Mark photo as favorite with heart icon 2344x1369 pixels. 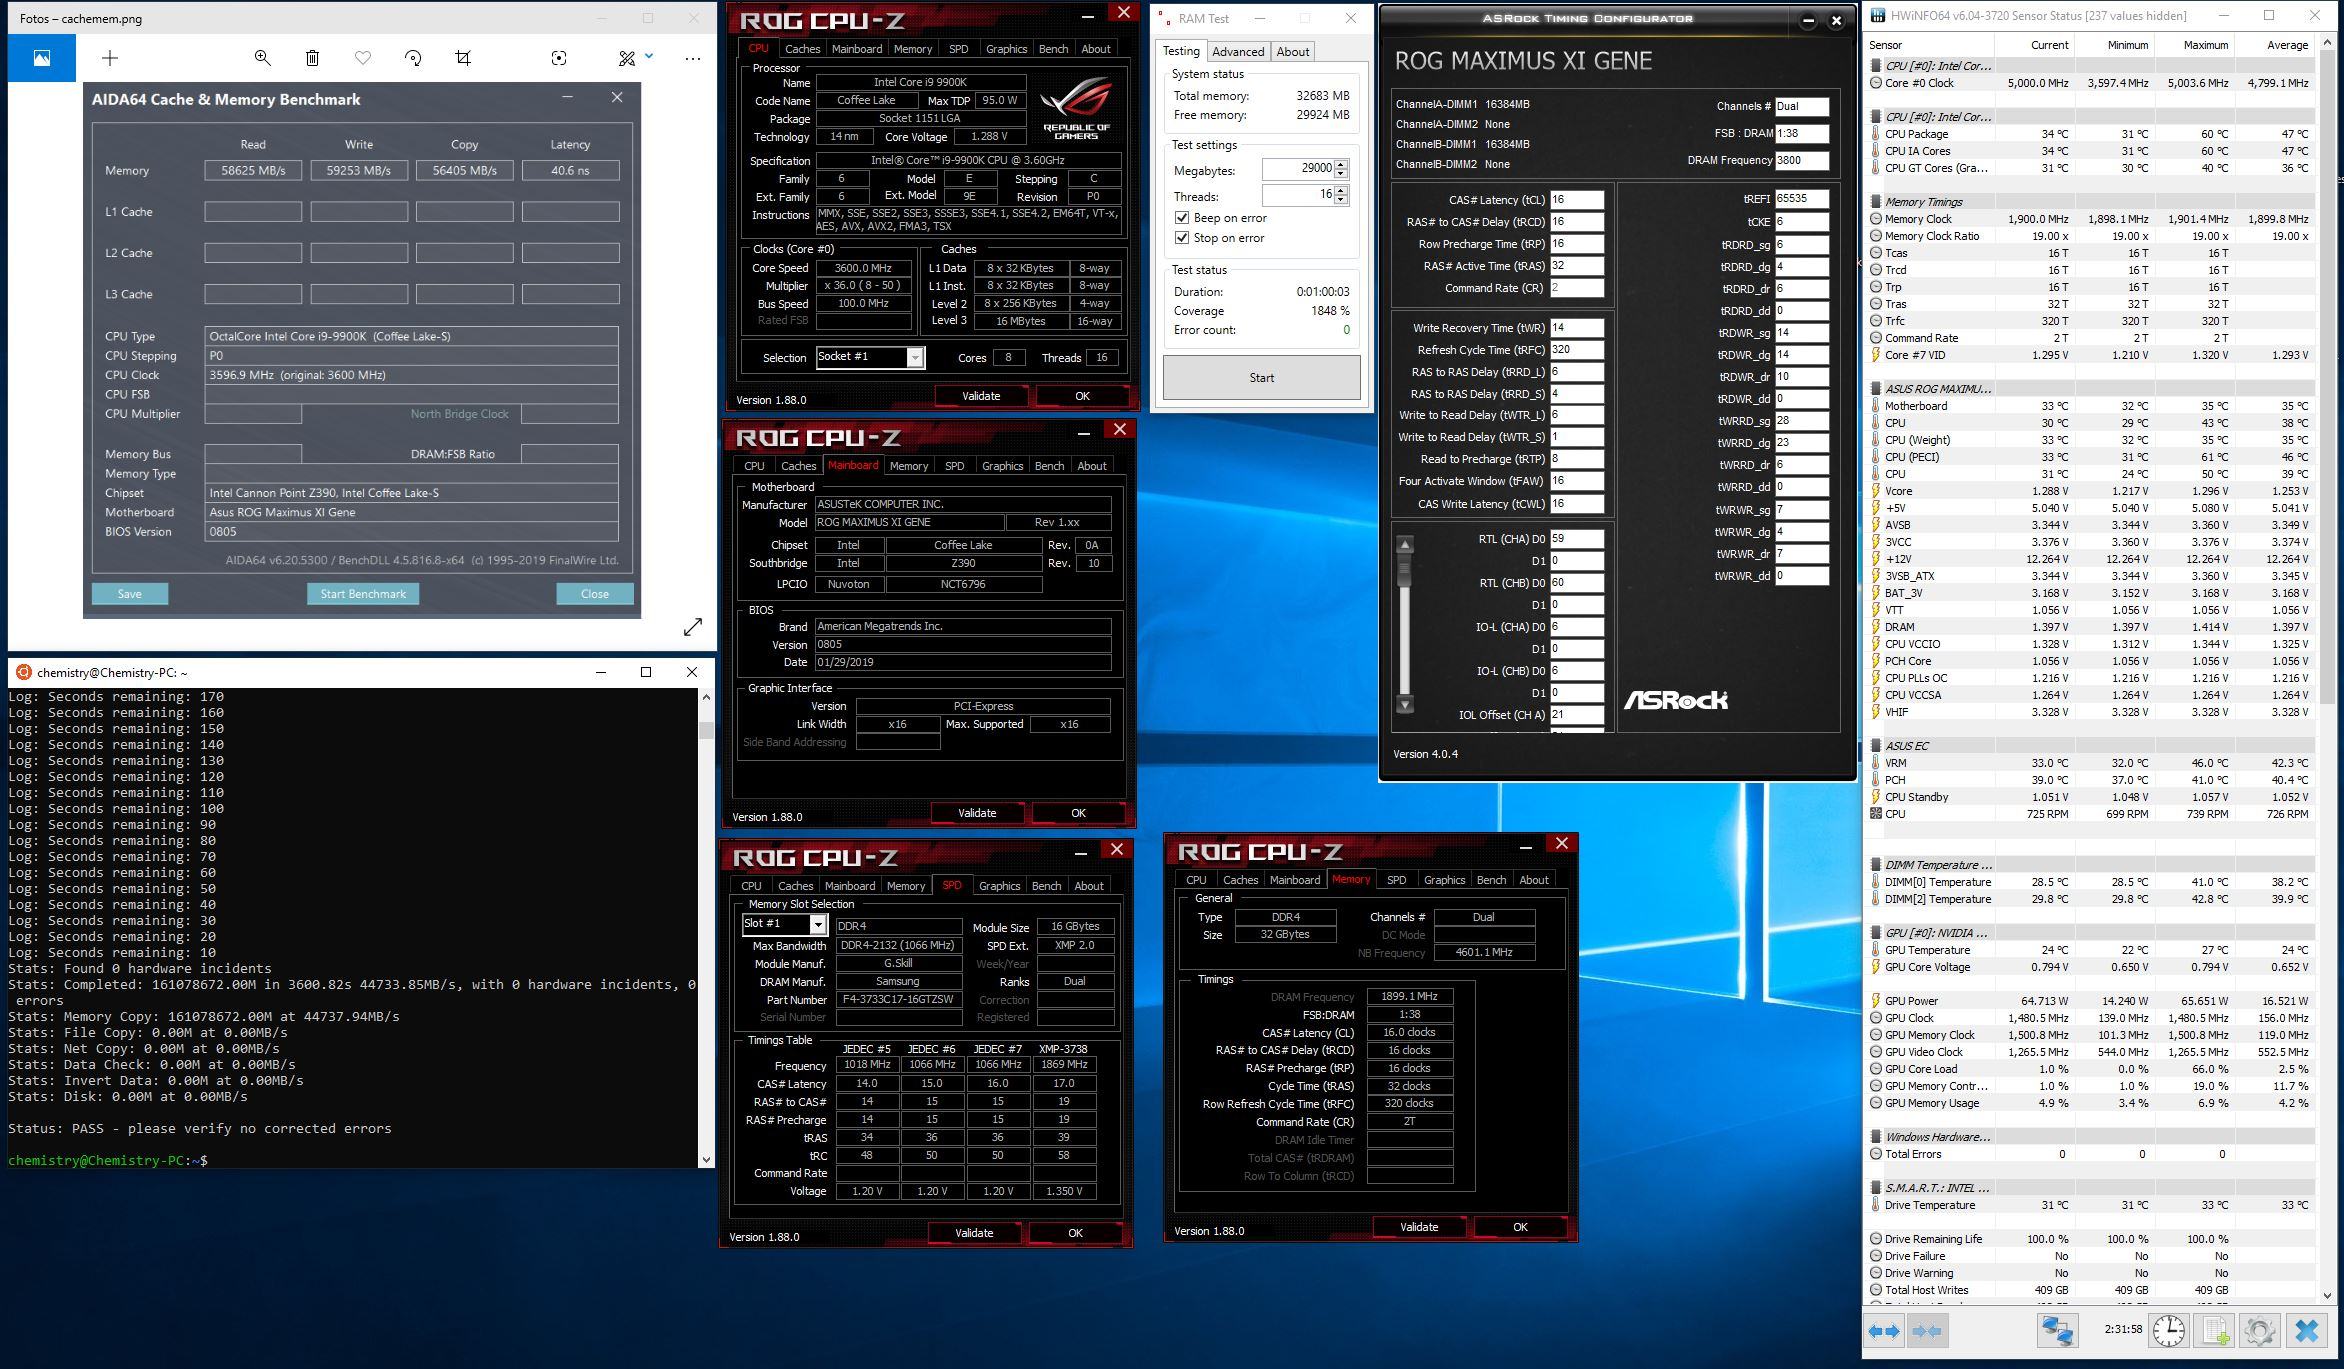(x=363, y=58)
